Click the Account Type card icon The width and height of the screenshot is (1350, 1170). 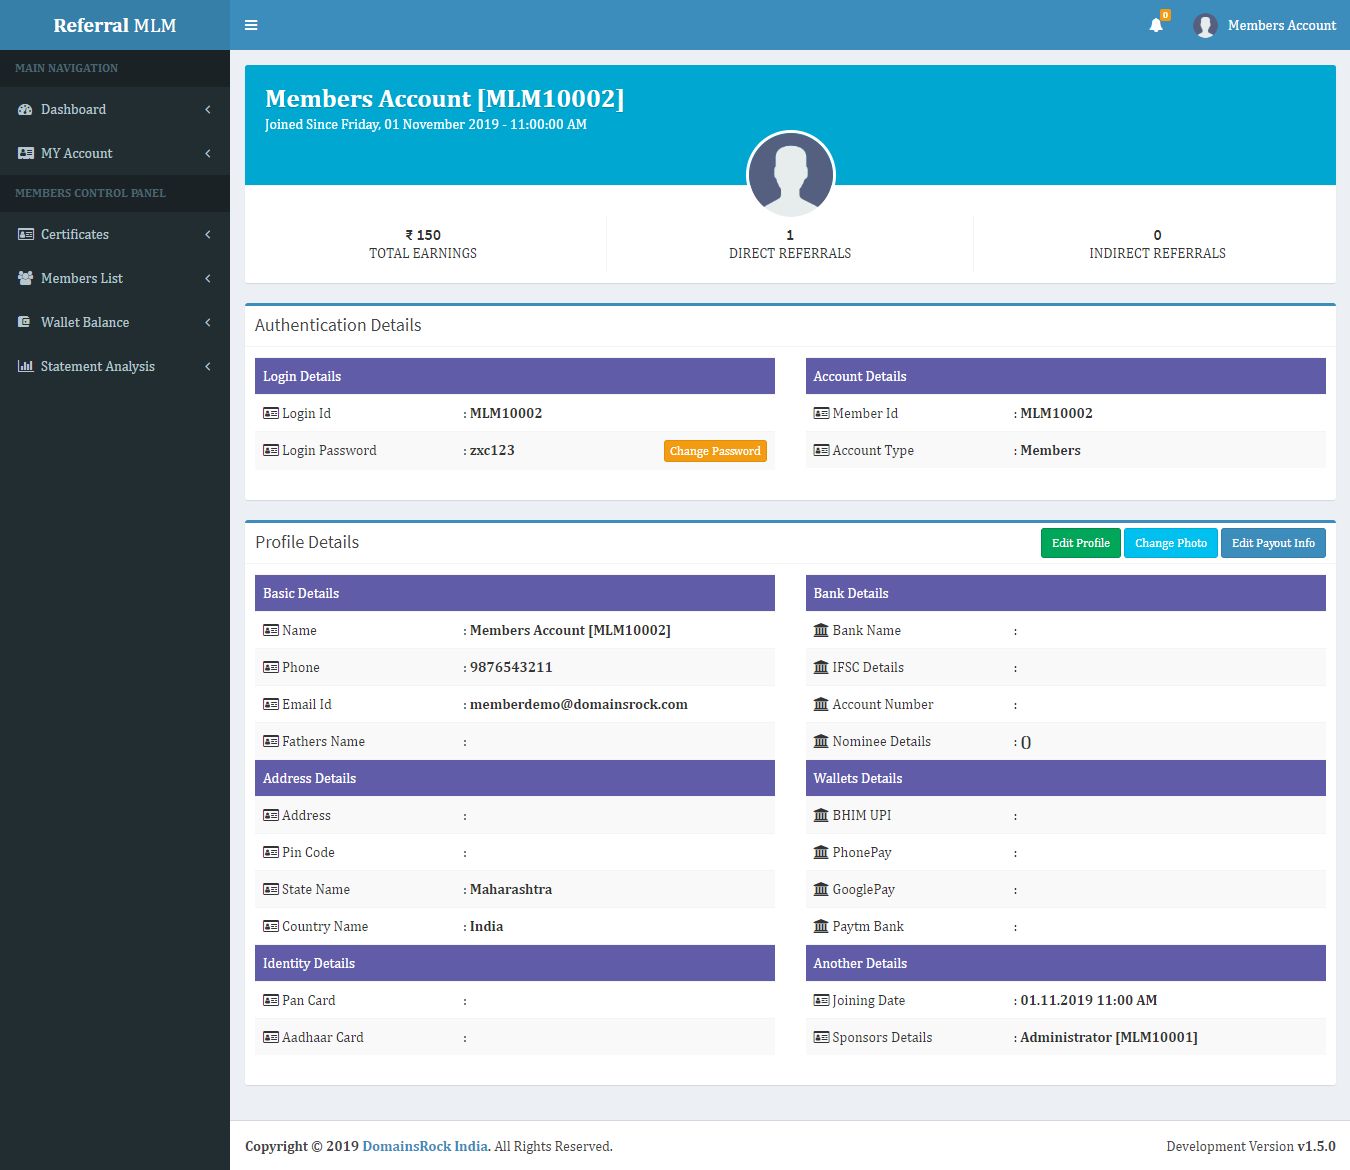coord(821,450)
